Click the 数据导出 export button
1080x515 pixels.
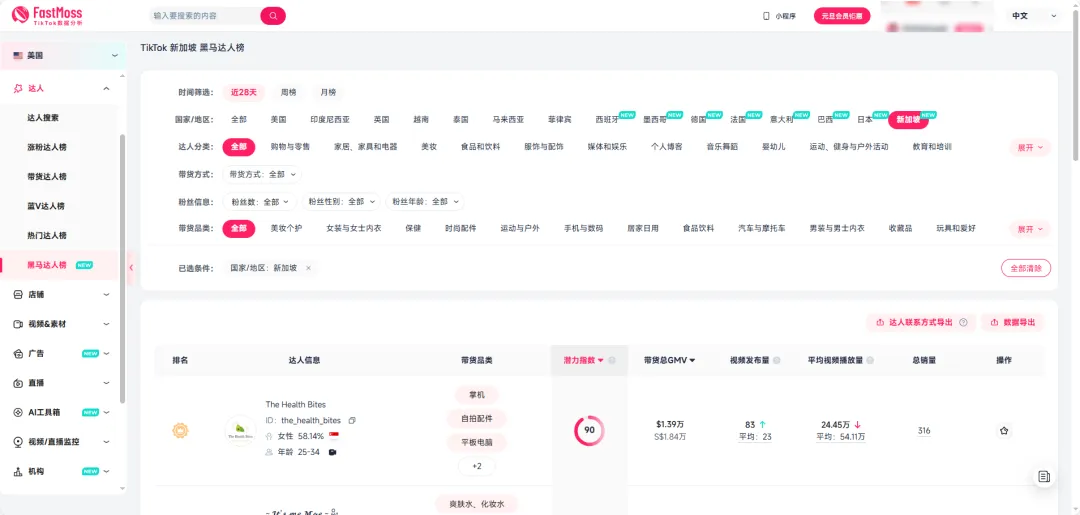pyautogui.click(x=1012, y=323)
